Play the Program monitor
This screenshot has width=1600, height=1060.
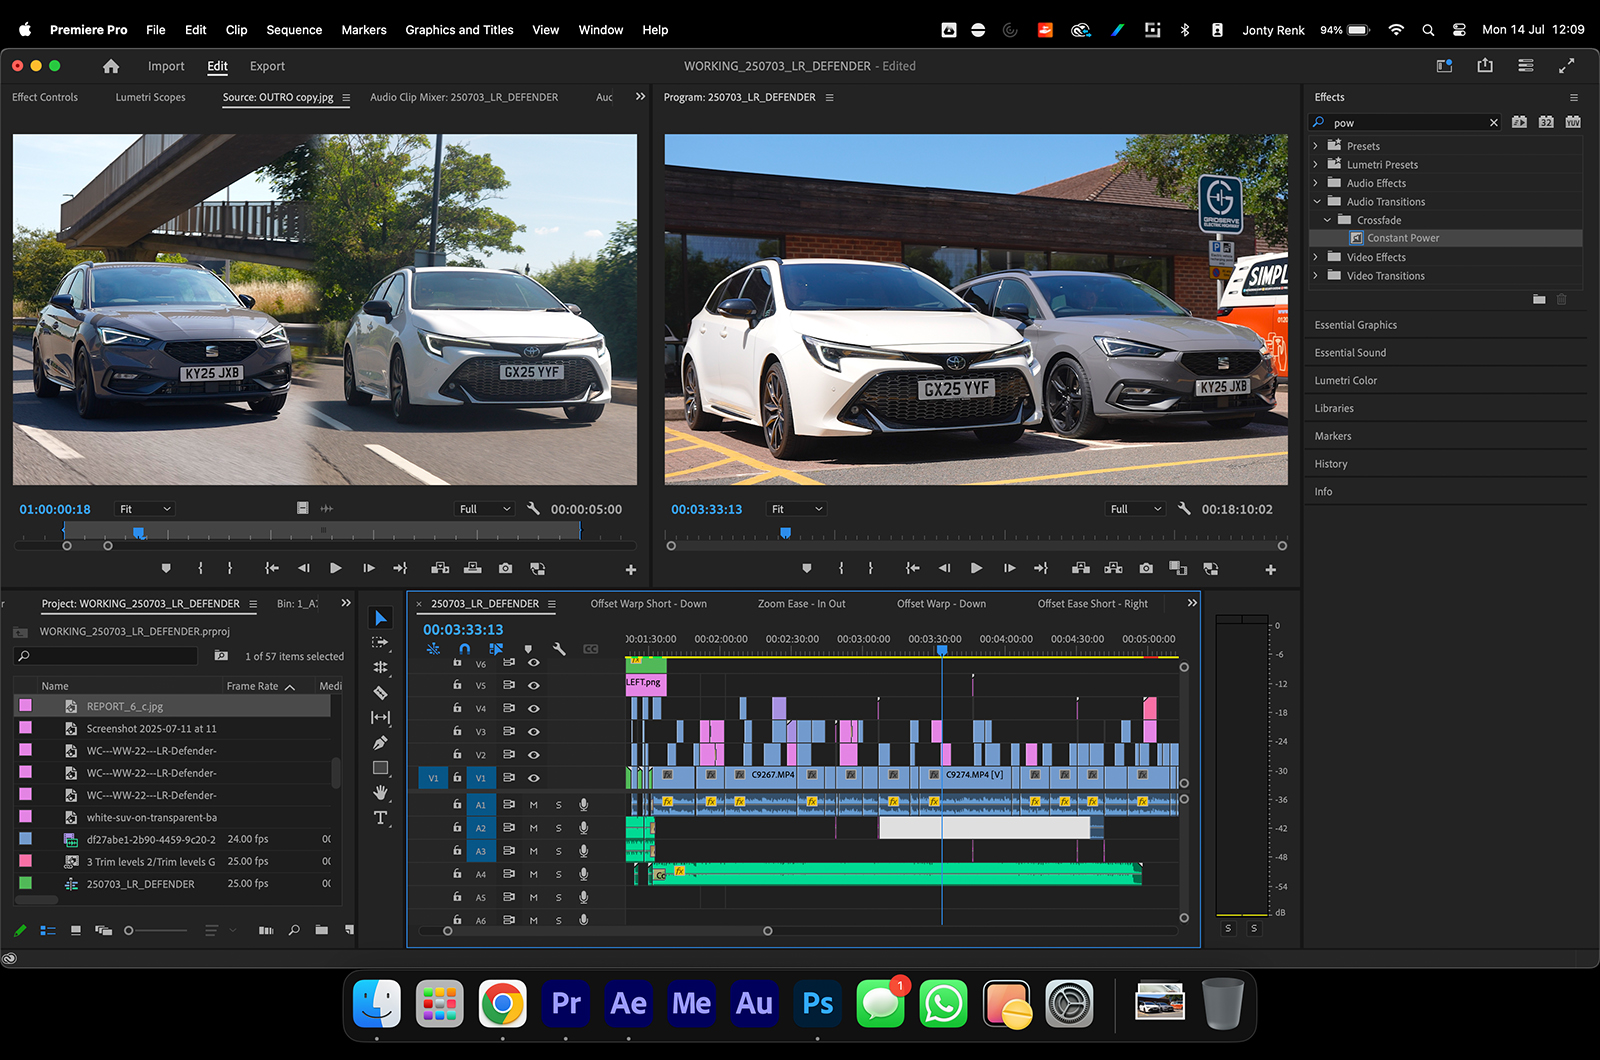(x=976, y=568)
